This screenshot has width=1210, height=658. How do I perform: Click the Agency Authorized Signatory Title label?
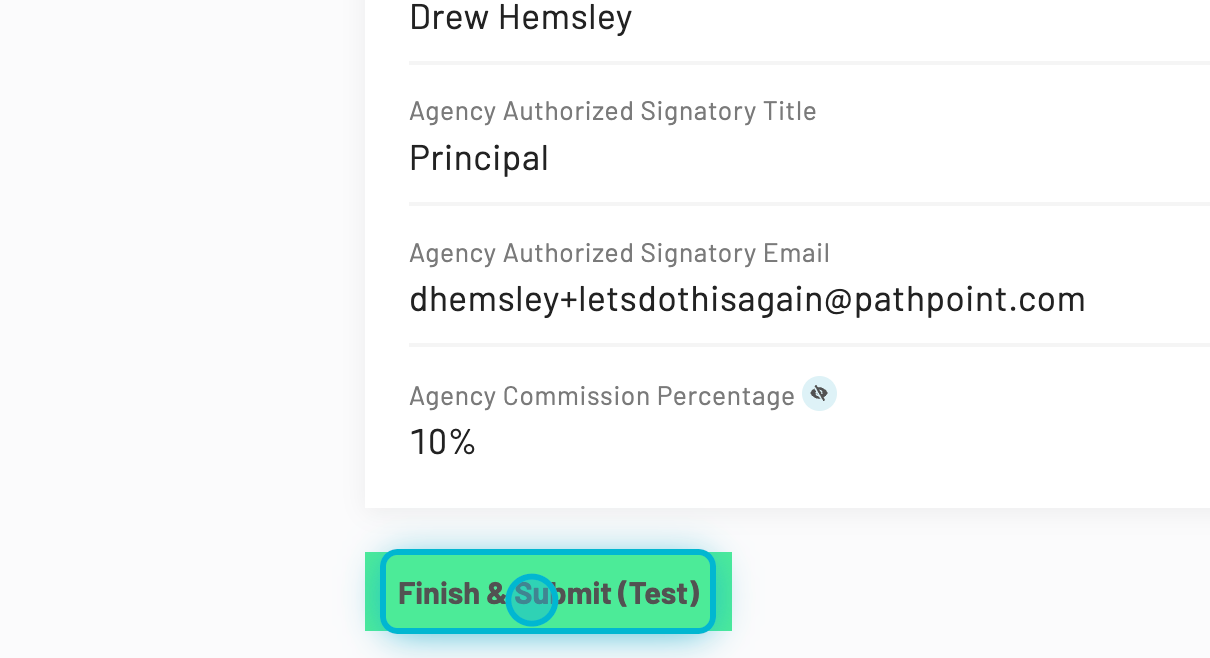tap(612, 111)
